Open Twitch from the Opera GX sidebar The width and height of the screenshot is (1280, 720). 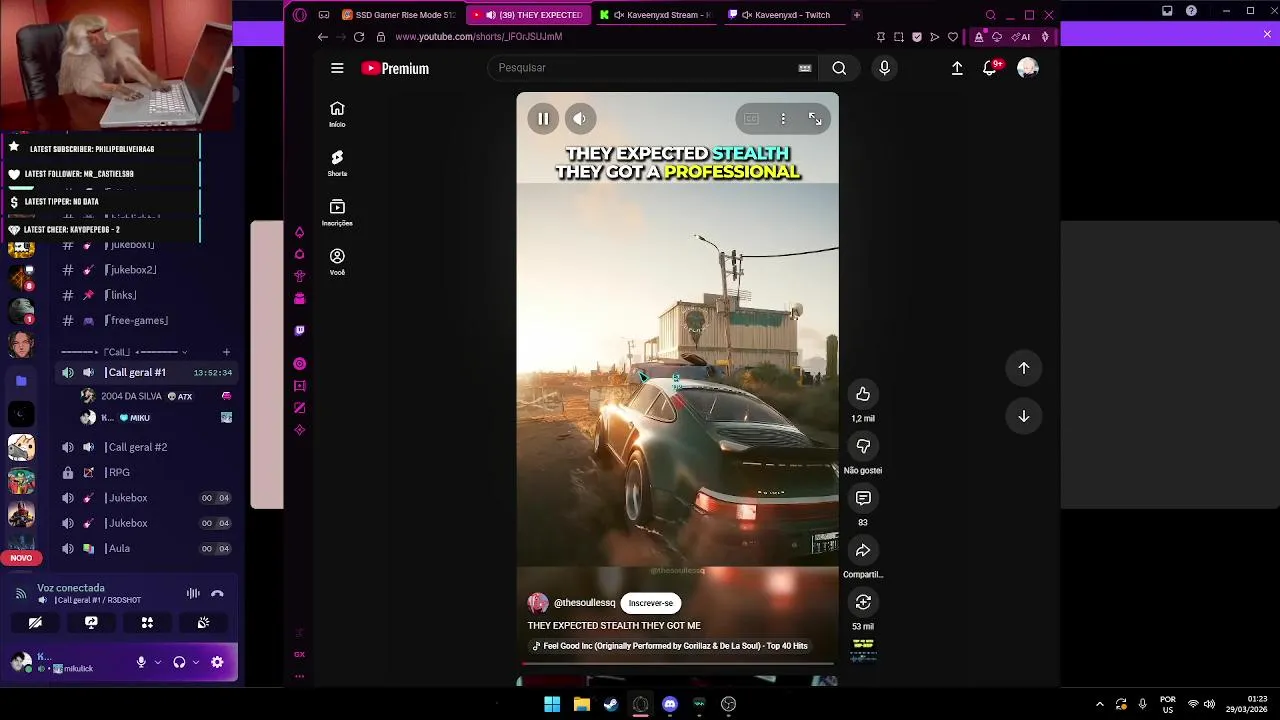(x=299, y=330)
